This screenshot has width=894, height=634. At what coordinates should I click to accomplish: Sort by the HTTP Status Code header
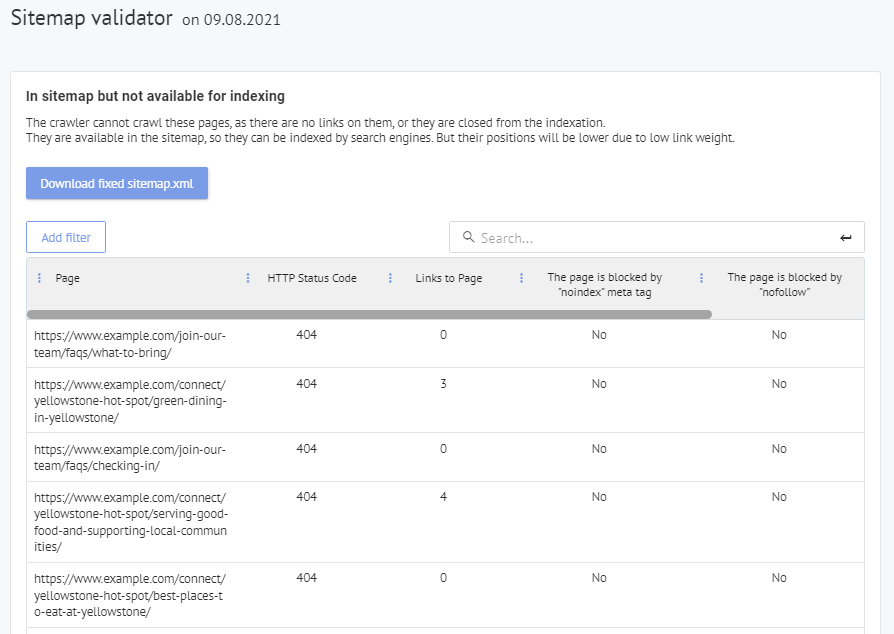tap(312, 278)
